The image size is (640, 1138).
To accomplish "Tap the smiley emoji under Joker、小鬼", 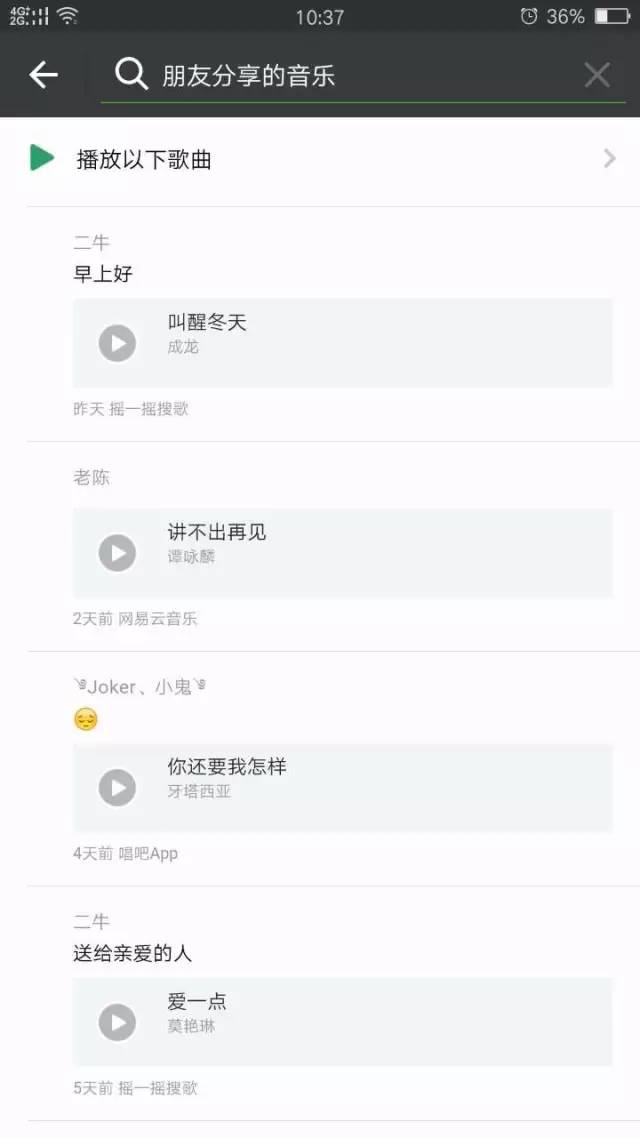I will pyautogui.click(x=85, y=719).
